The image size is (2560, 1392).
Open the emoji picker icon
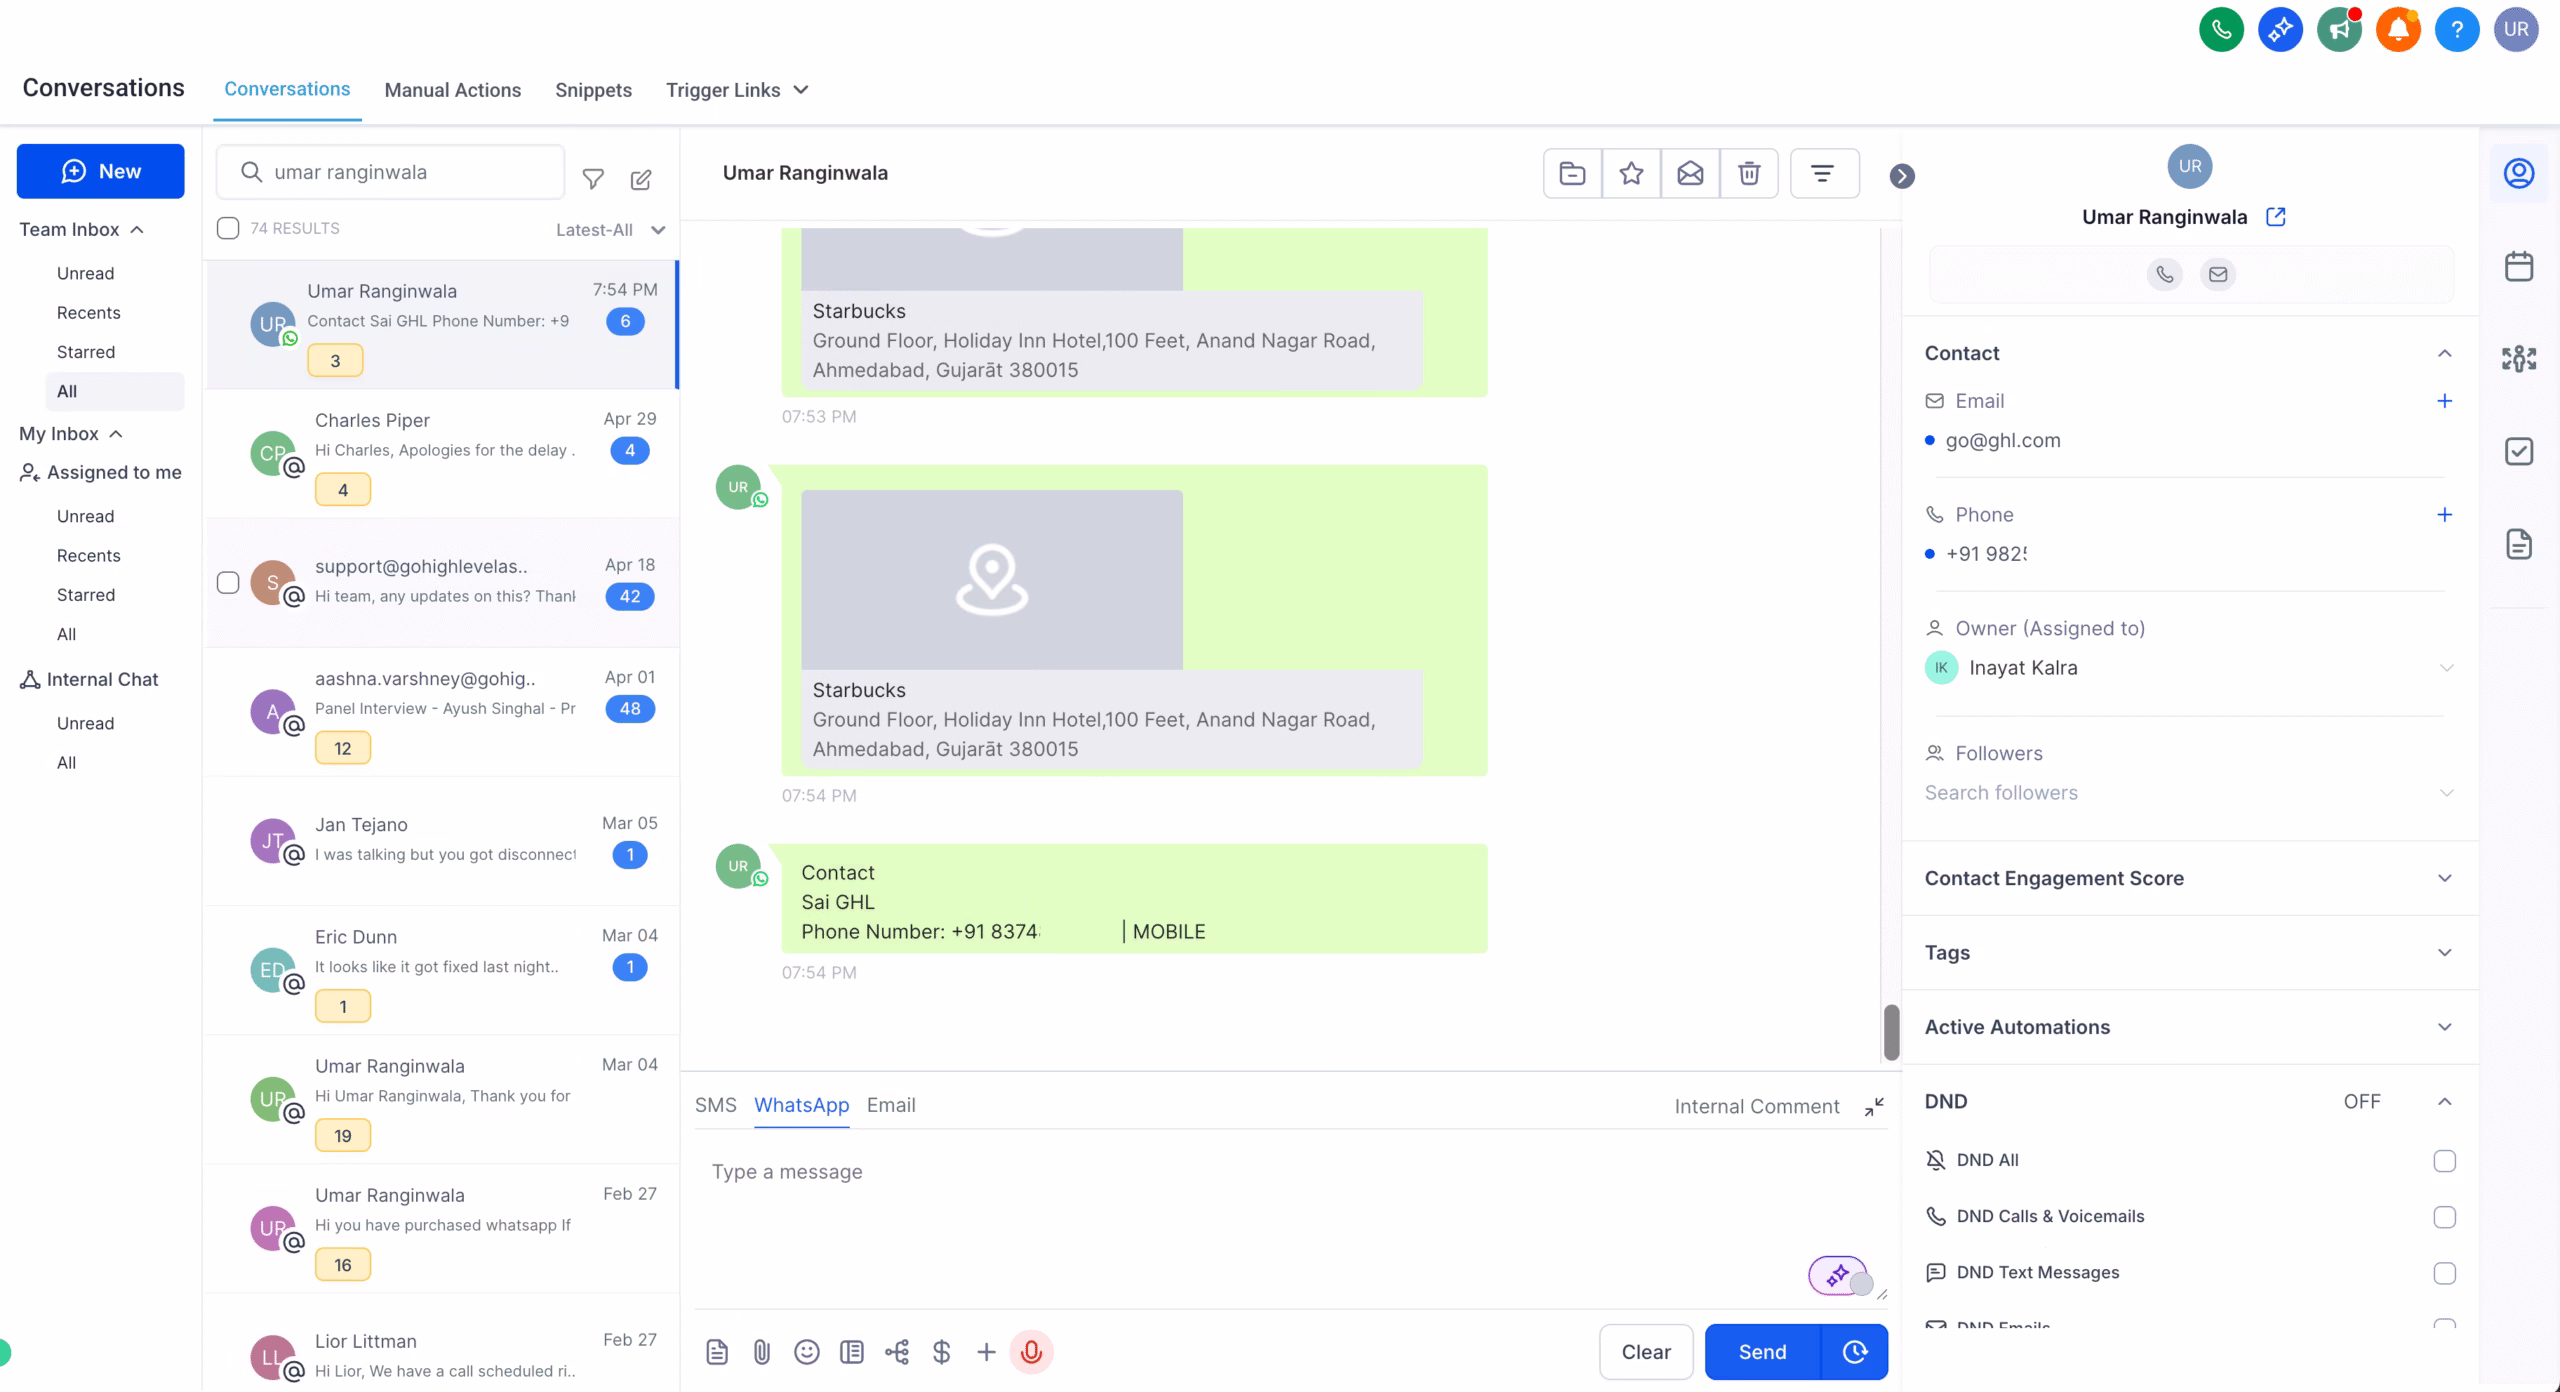806,1352
